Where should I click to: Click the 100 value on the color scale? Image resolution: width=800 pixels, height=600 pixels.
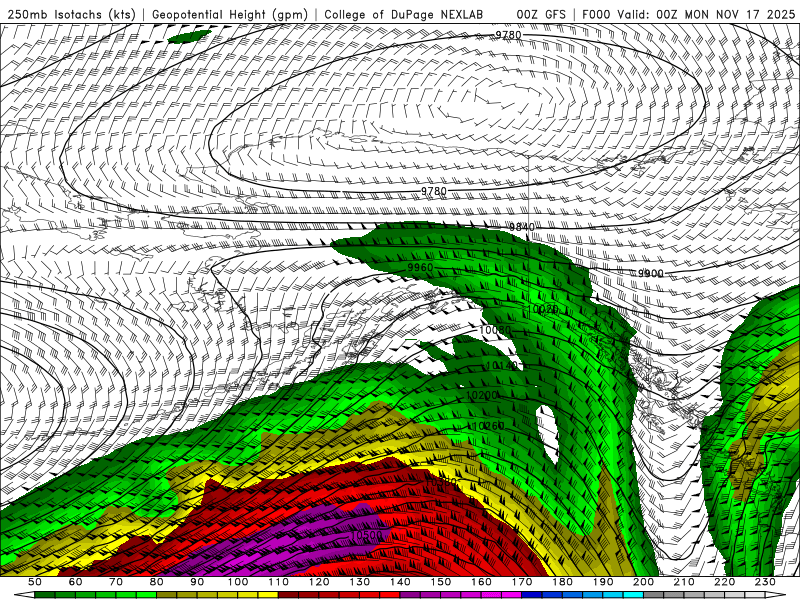[238, 582]
